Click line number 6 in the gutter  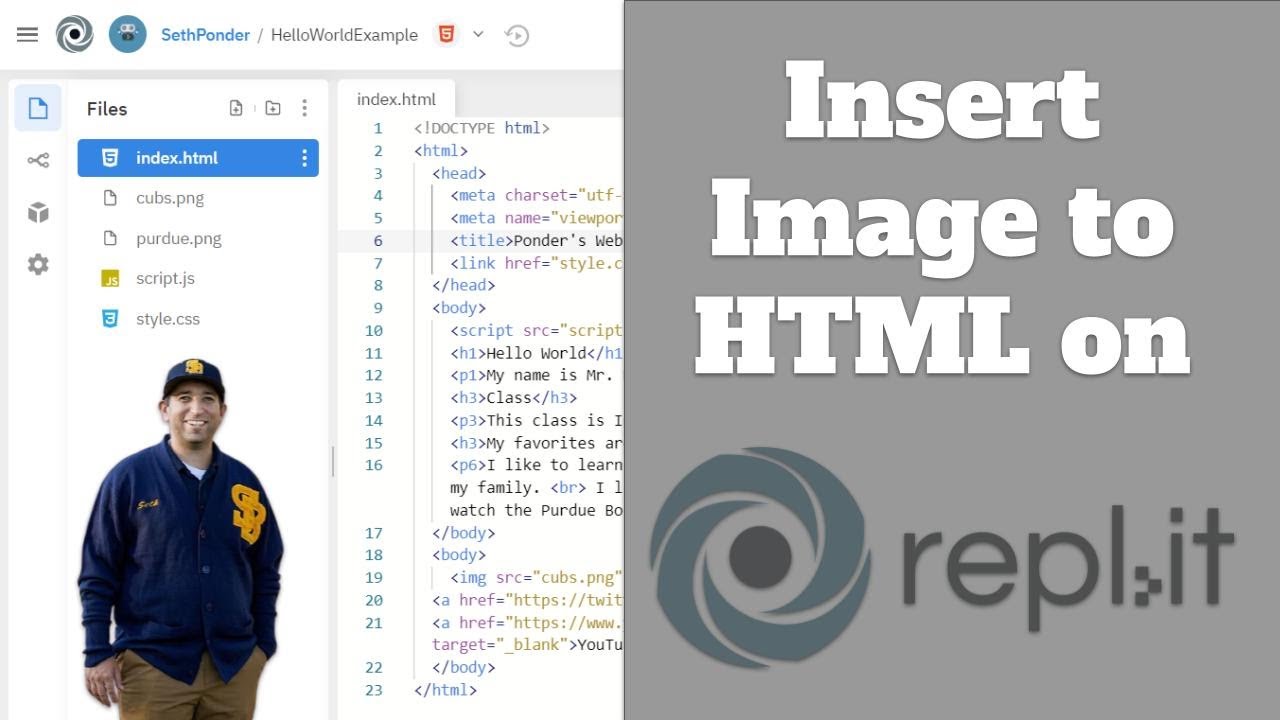(x=378, y=241)
